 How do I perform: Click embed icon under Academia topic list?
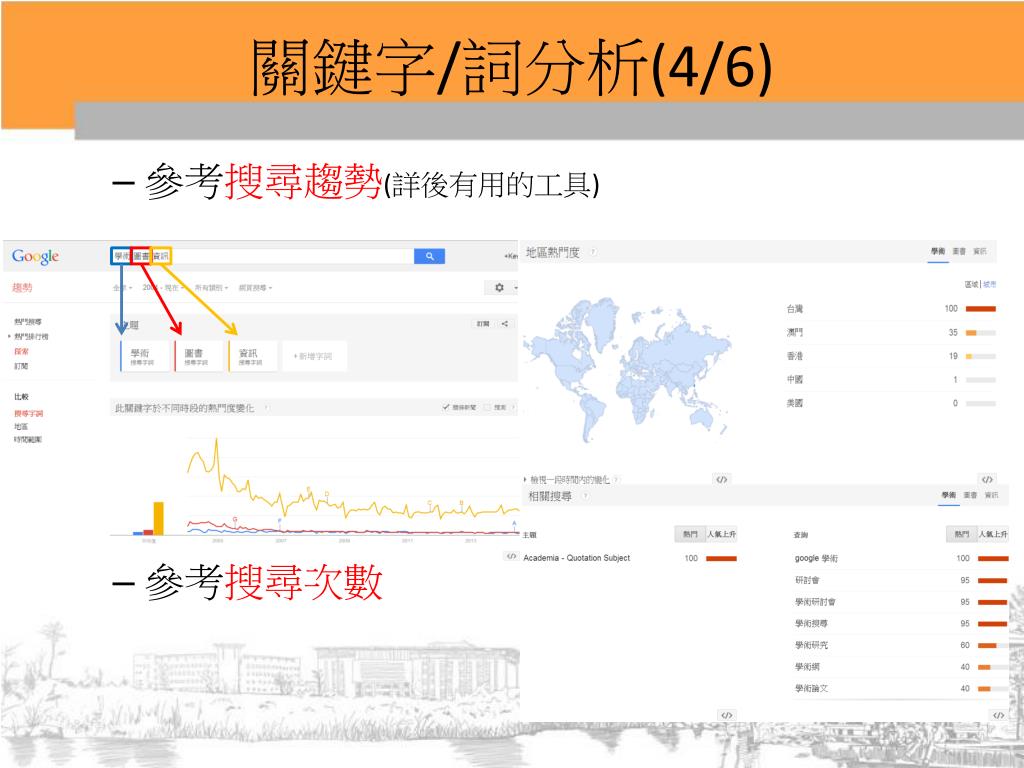tap(726, 715)
